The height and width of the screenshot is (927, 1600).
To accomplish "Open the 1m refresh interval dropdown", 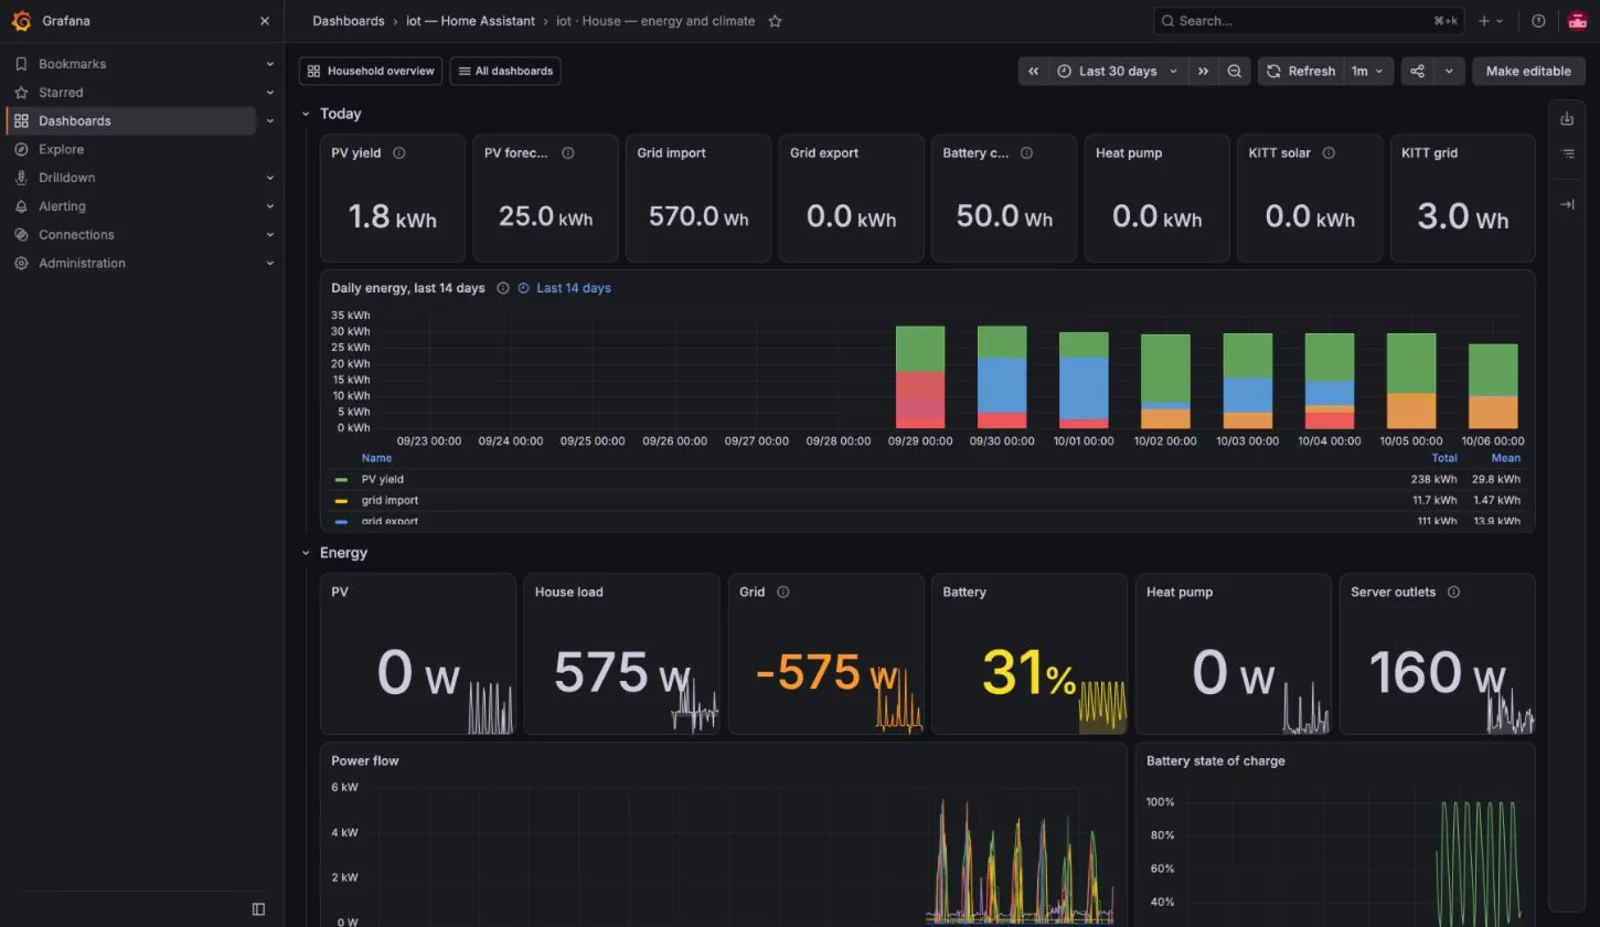I will pos(1368,71).
